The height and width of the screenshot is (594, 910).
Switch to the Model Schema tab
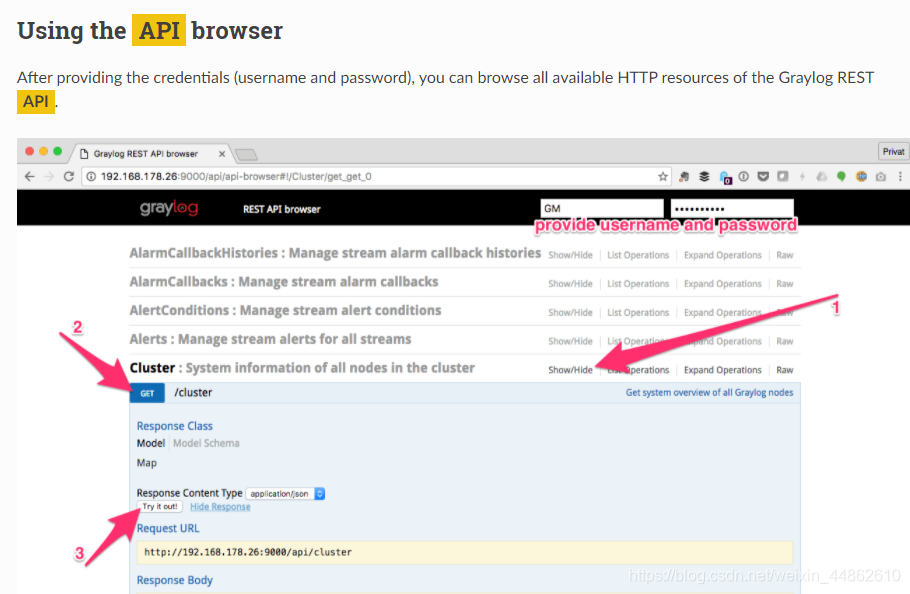click(206, 443)
